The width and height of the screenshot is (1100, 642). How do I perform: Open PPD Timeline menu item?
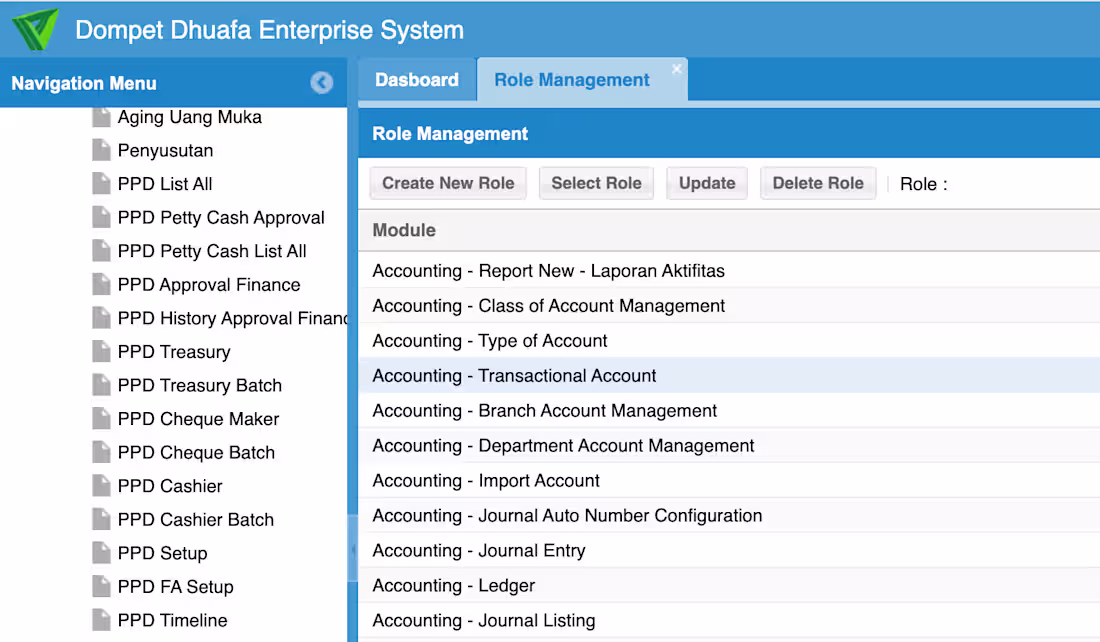point(173,620)
